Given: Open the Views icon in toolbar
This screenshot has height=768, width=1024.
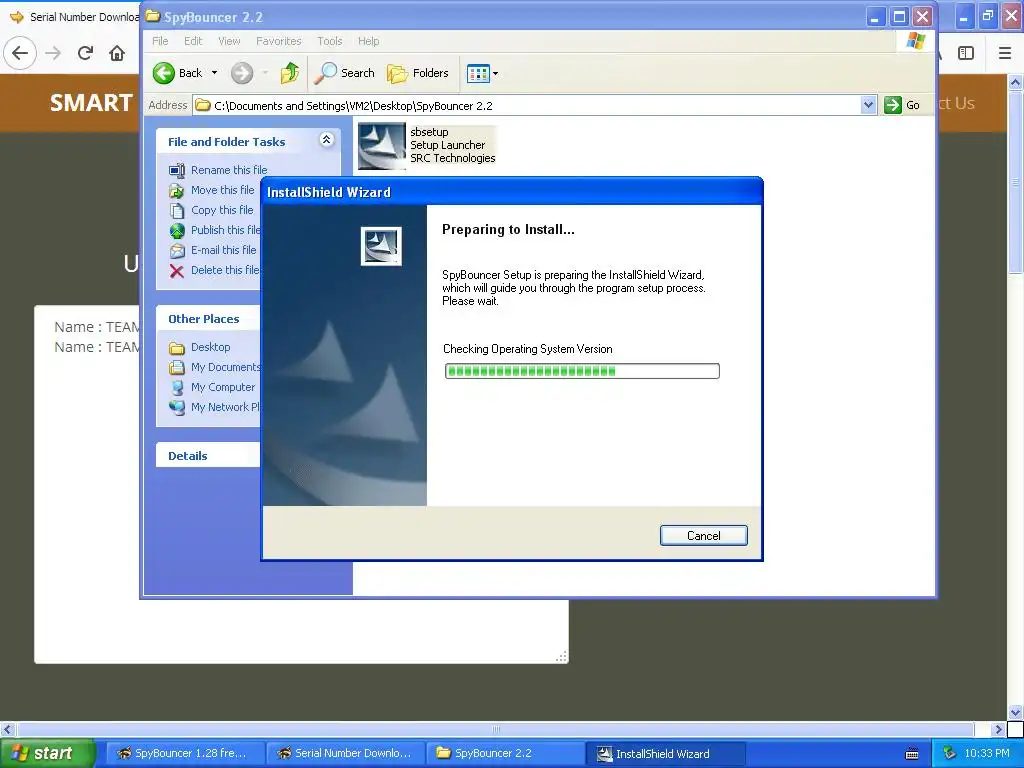Looking at the screenshot, I should point(478,74).
